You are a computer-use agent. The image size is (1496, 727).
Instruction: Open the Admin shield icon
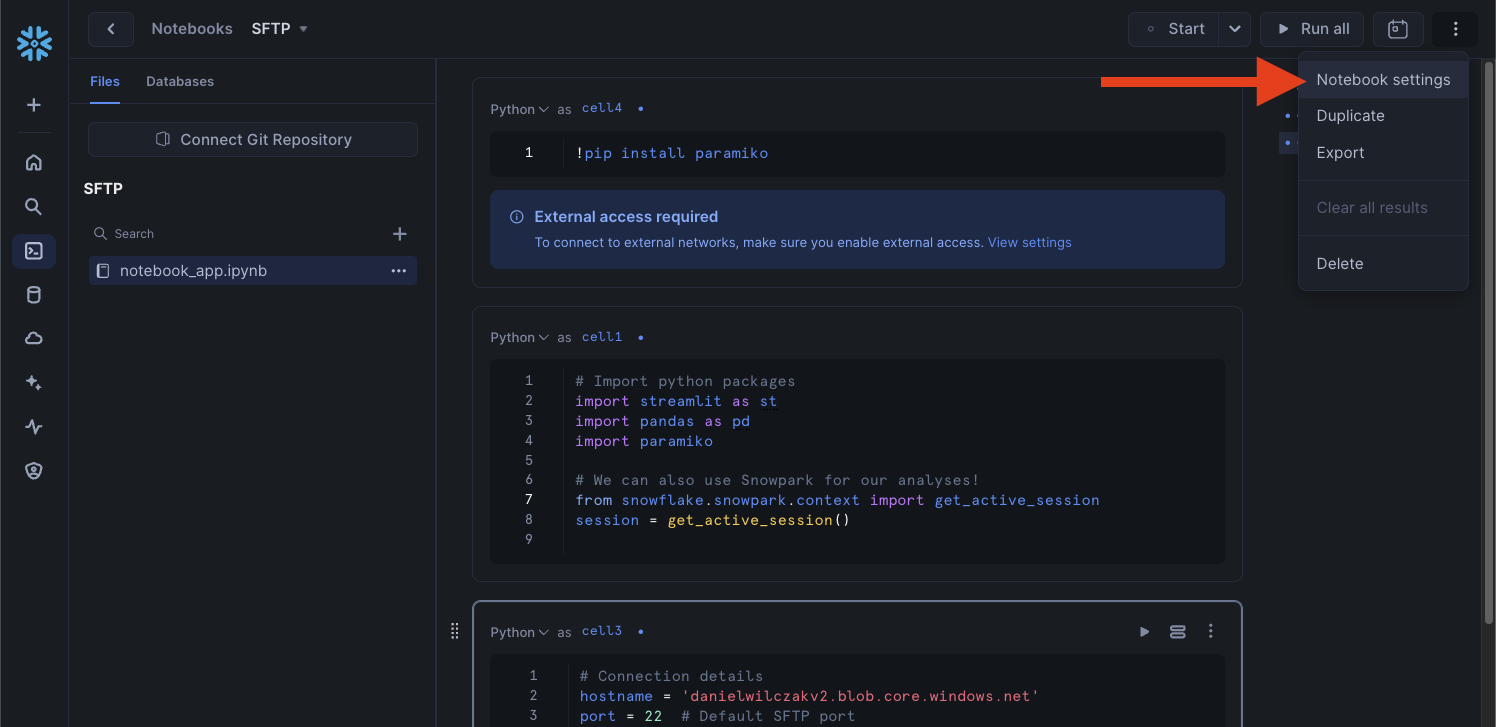34,471
